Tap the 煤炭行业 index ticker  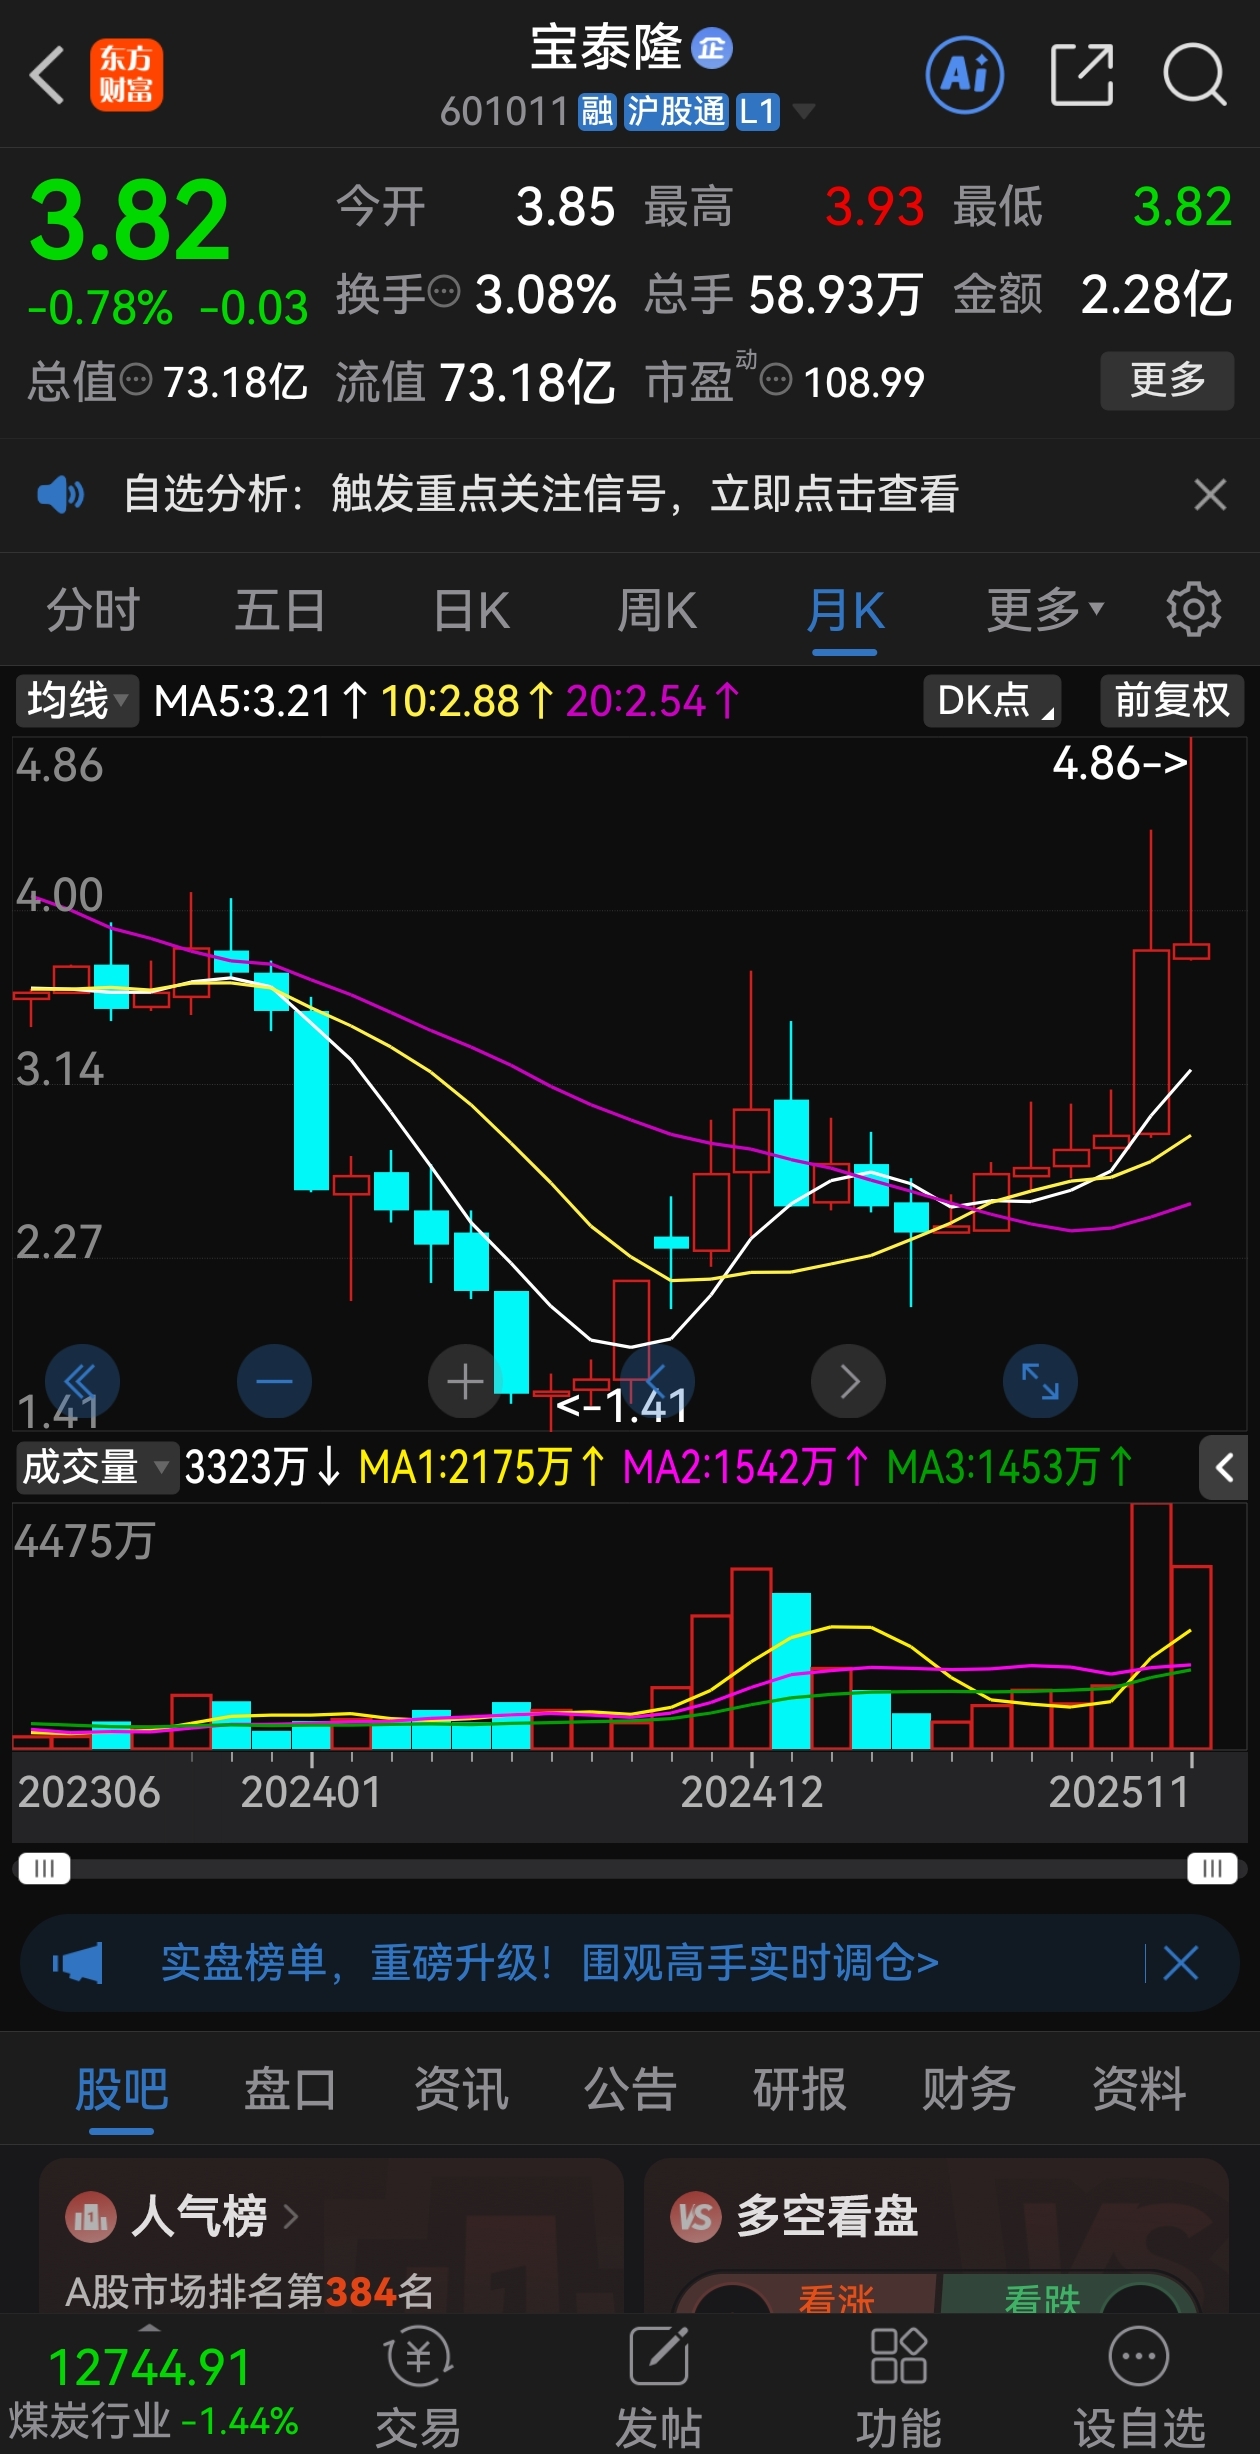(x=152, y=2395)
